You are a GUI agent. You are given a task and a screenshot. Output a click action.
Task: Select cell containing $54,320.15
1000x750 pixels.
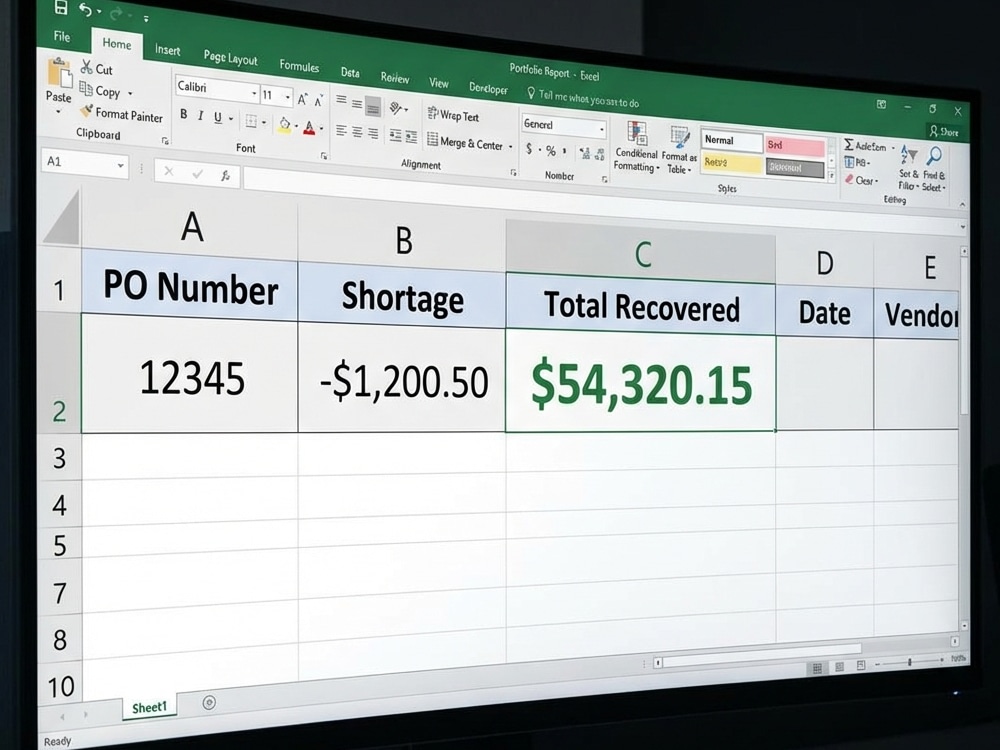[640, 381]
